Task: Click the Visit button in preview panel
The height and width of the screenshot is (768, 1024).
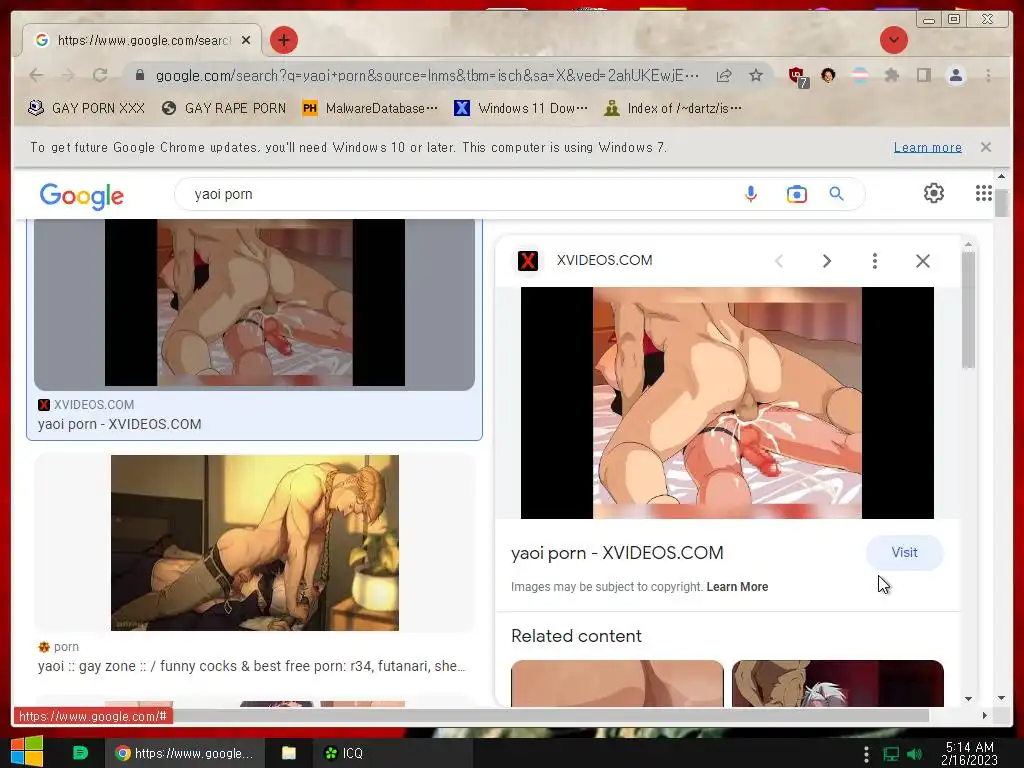Action: point(904,552)
